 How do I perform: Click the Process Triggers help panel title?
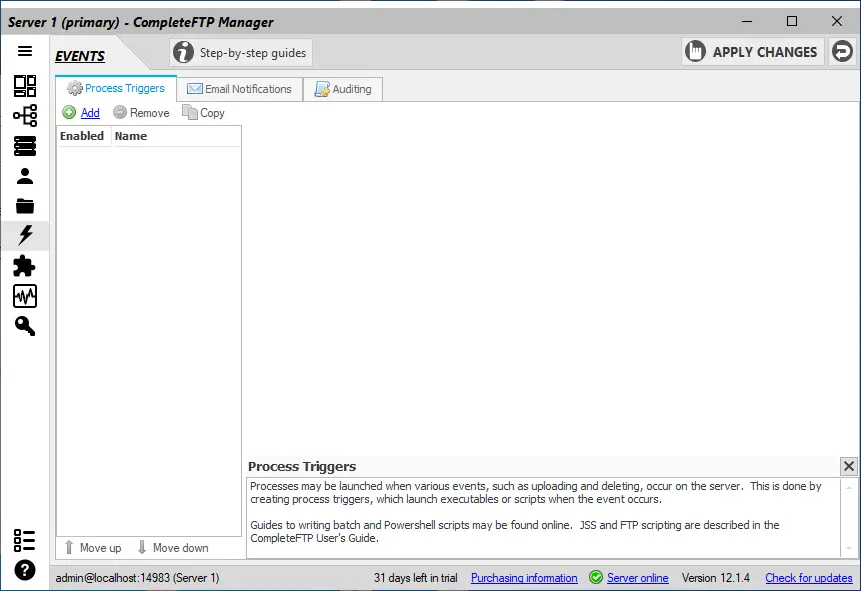click(x=302, y=466)
